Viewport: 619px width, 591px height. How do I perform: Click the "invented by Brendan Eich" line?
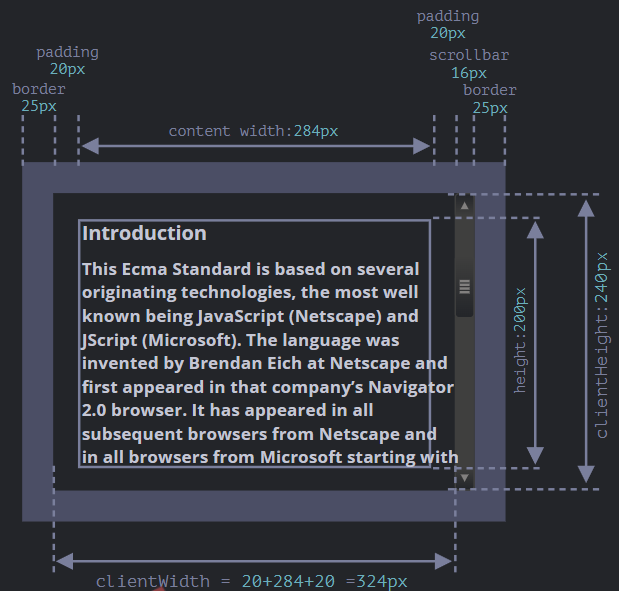tap(264, 364)
